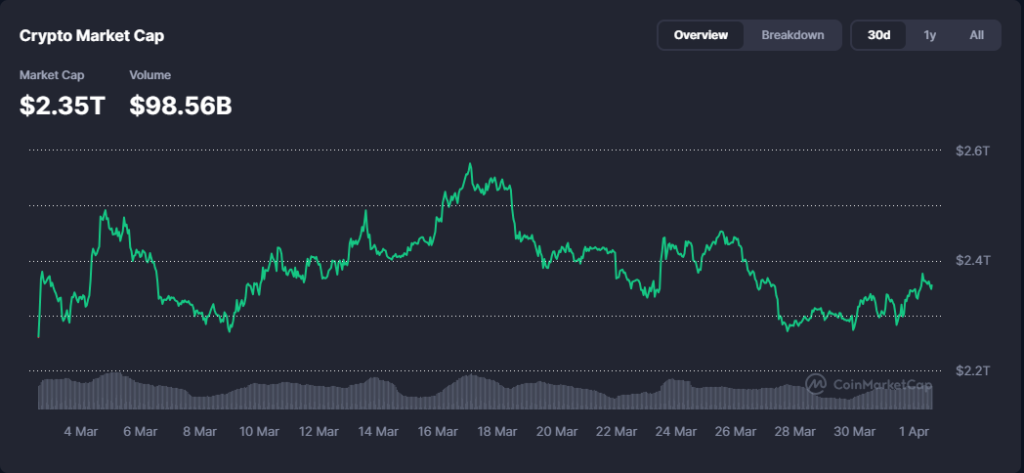Open the Breakdown tab

(793, 35)
